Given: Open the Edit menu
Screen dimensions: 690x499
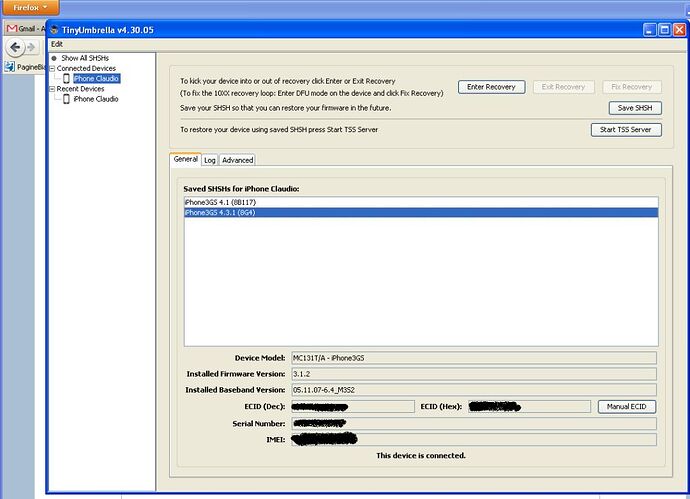Looking at the screenshot, I should tap(57, 44).
